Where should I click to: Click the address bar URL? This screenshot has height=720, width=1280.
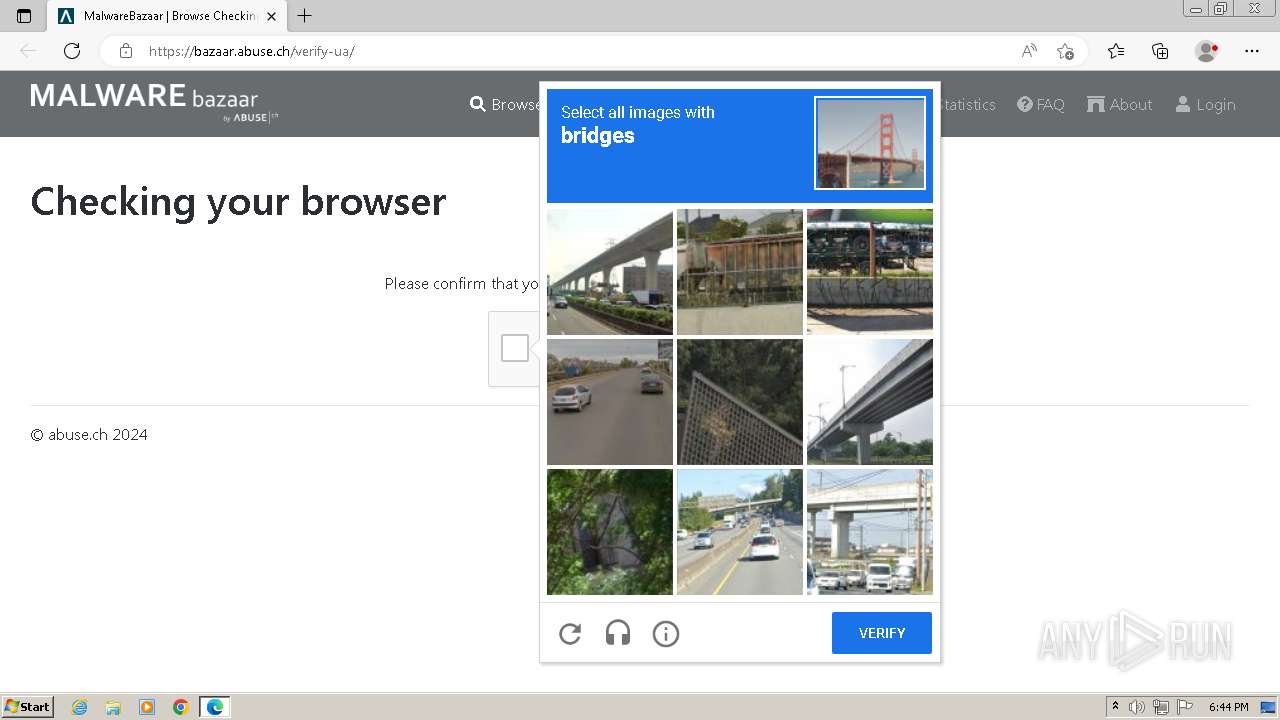(x=252, y=51)
